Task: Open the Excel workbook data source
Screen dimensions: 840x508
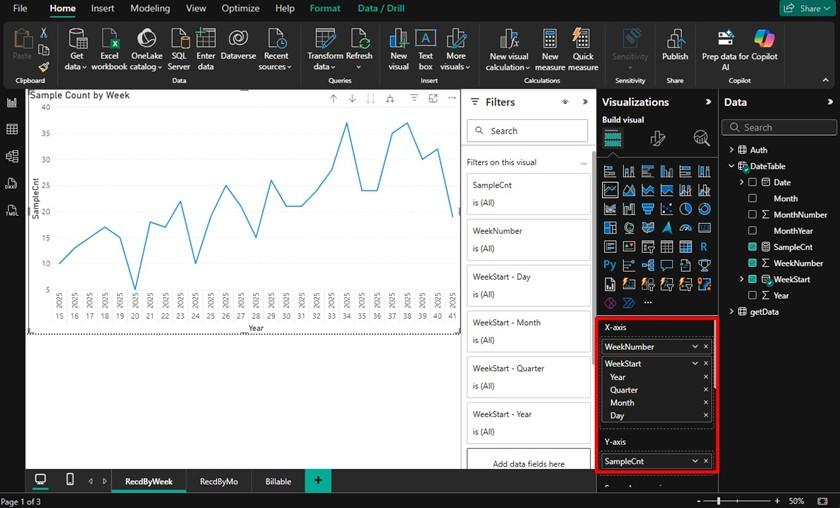Action: [x=110, y=39]
